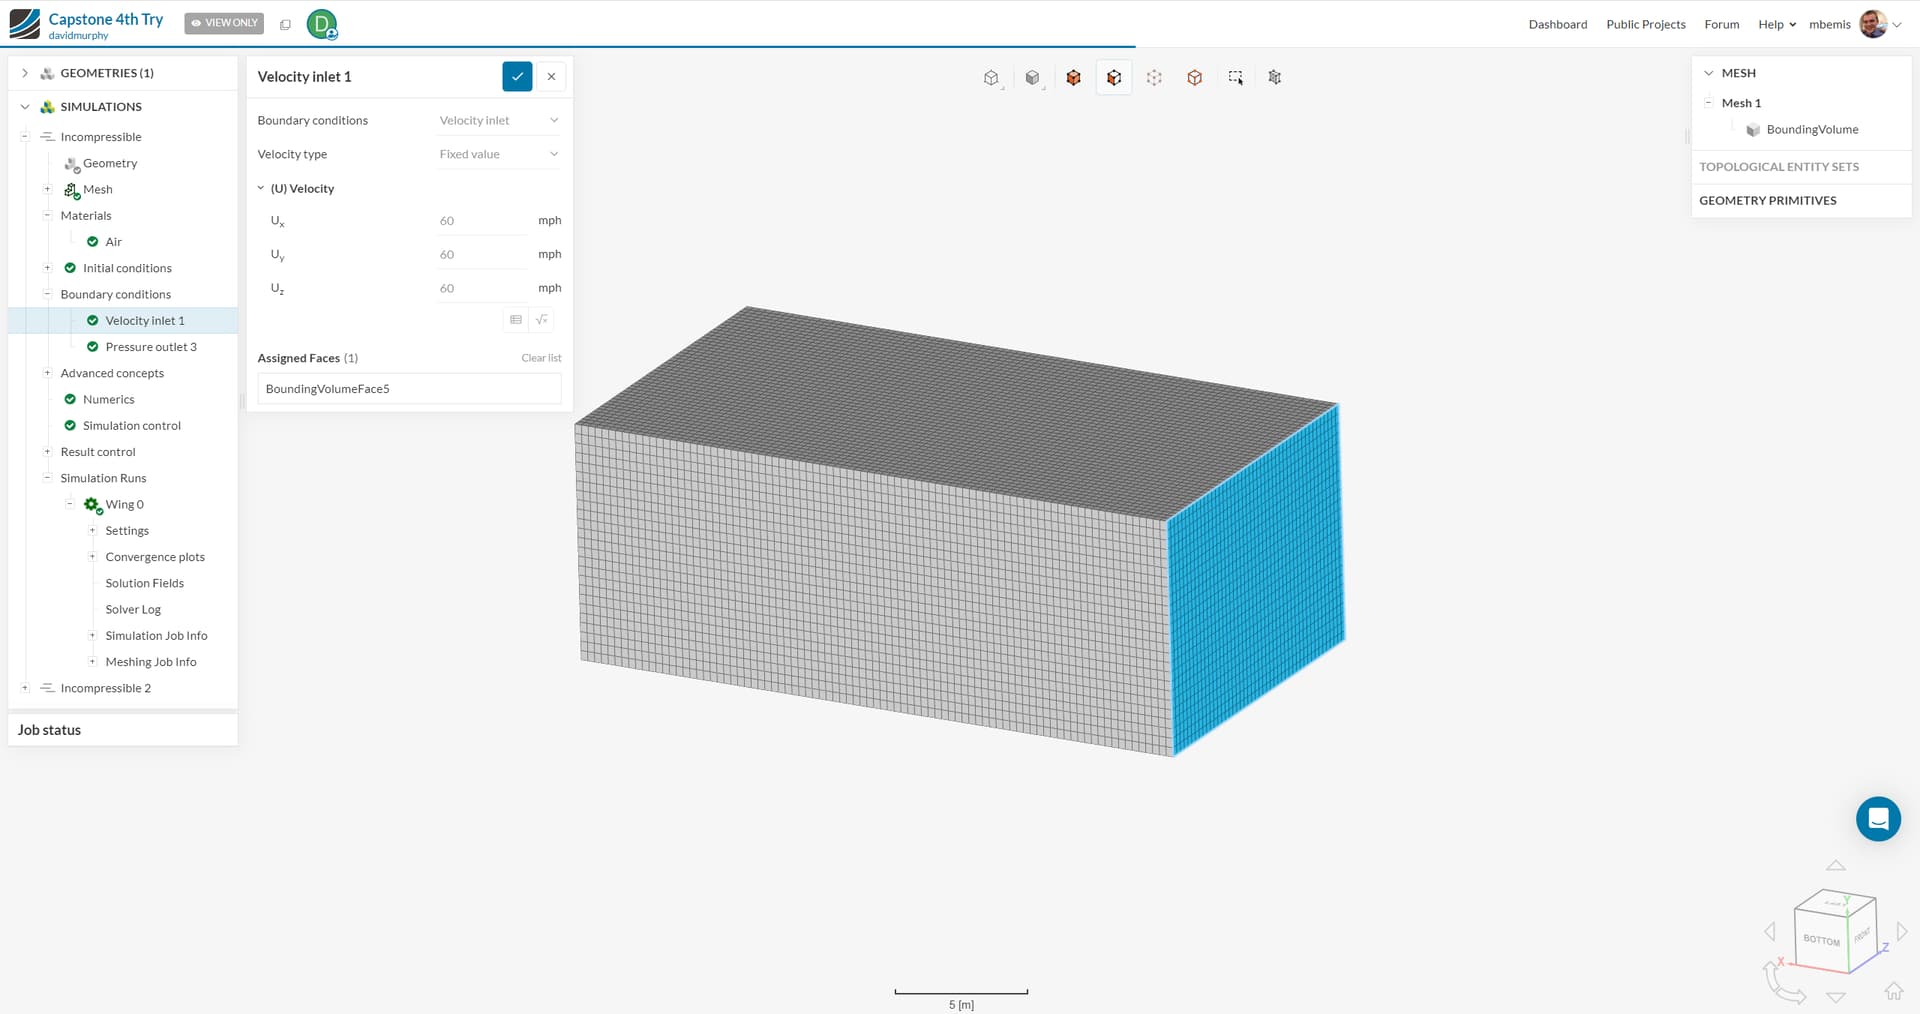
Task: Go to the Public Projects menu item
Action: [x=1645, y=24]
